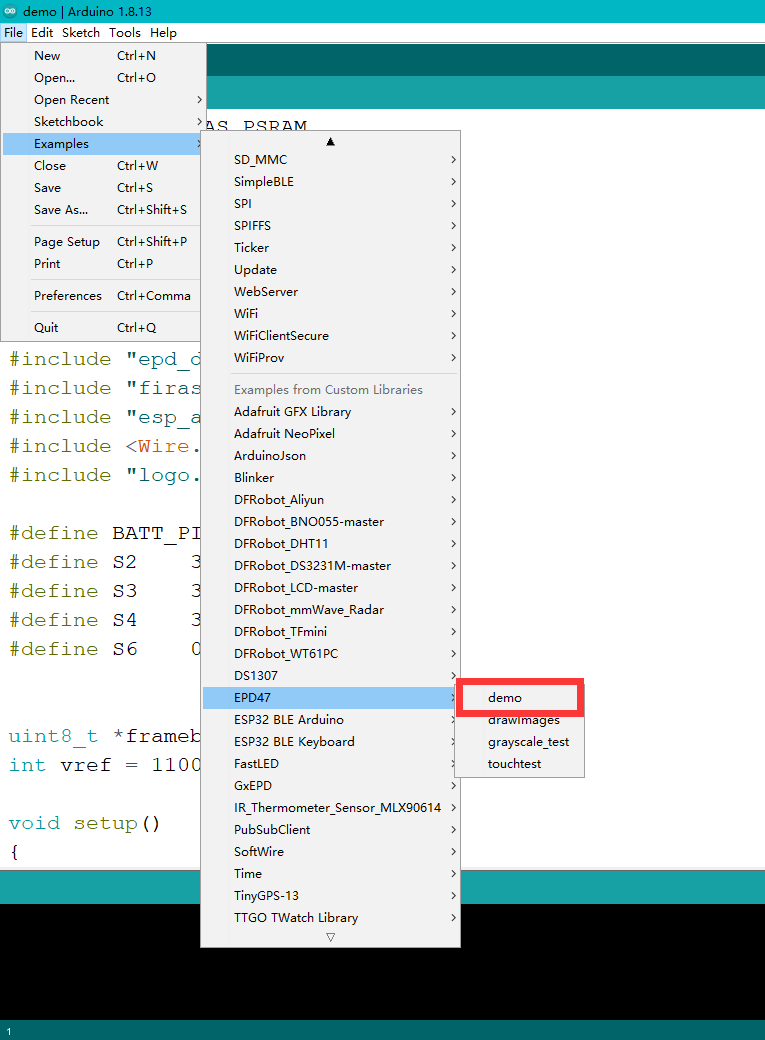
Task: Open Adafruit GFX Library examples
Action: pos(330,411)
